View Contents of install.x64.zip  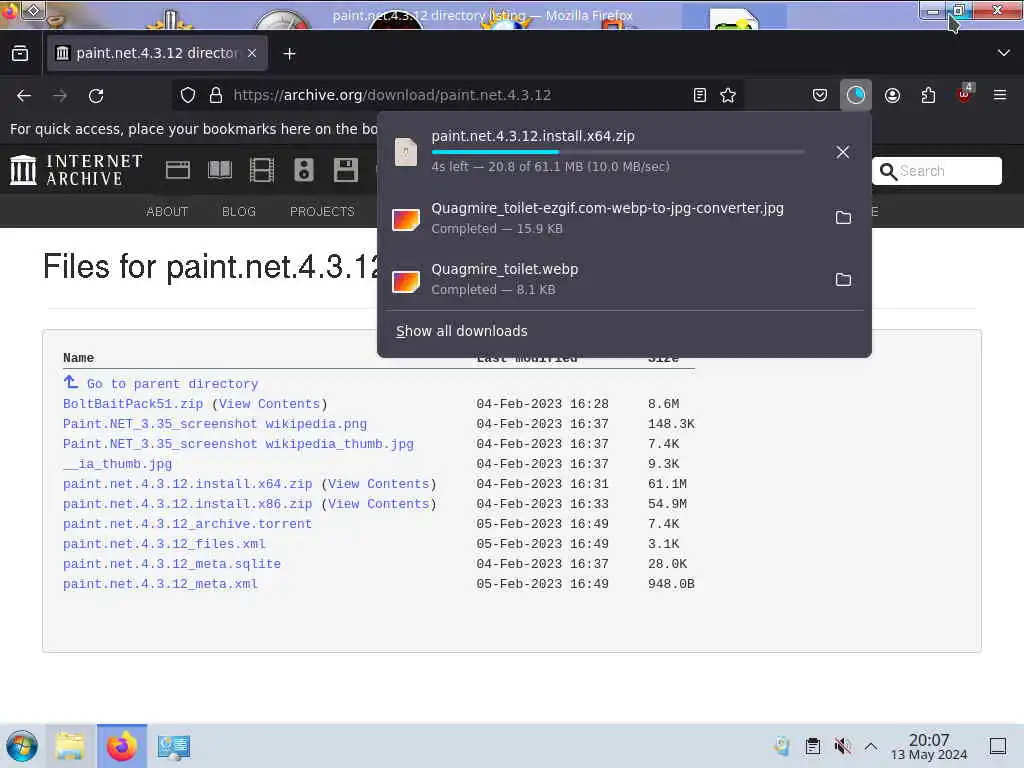379,484
